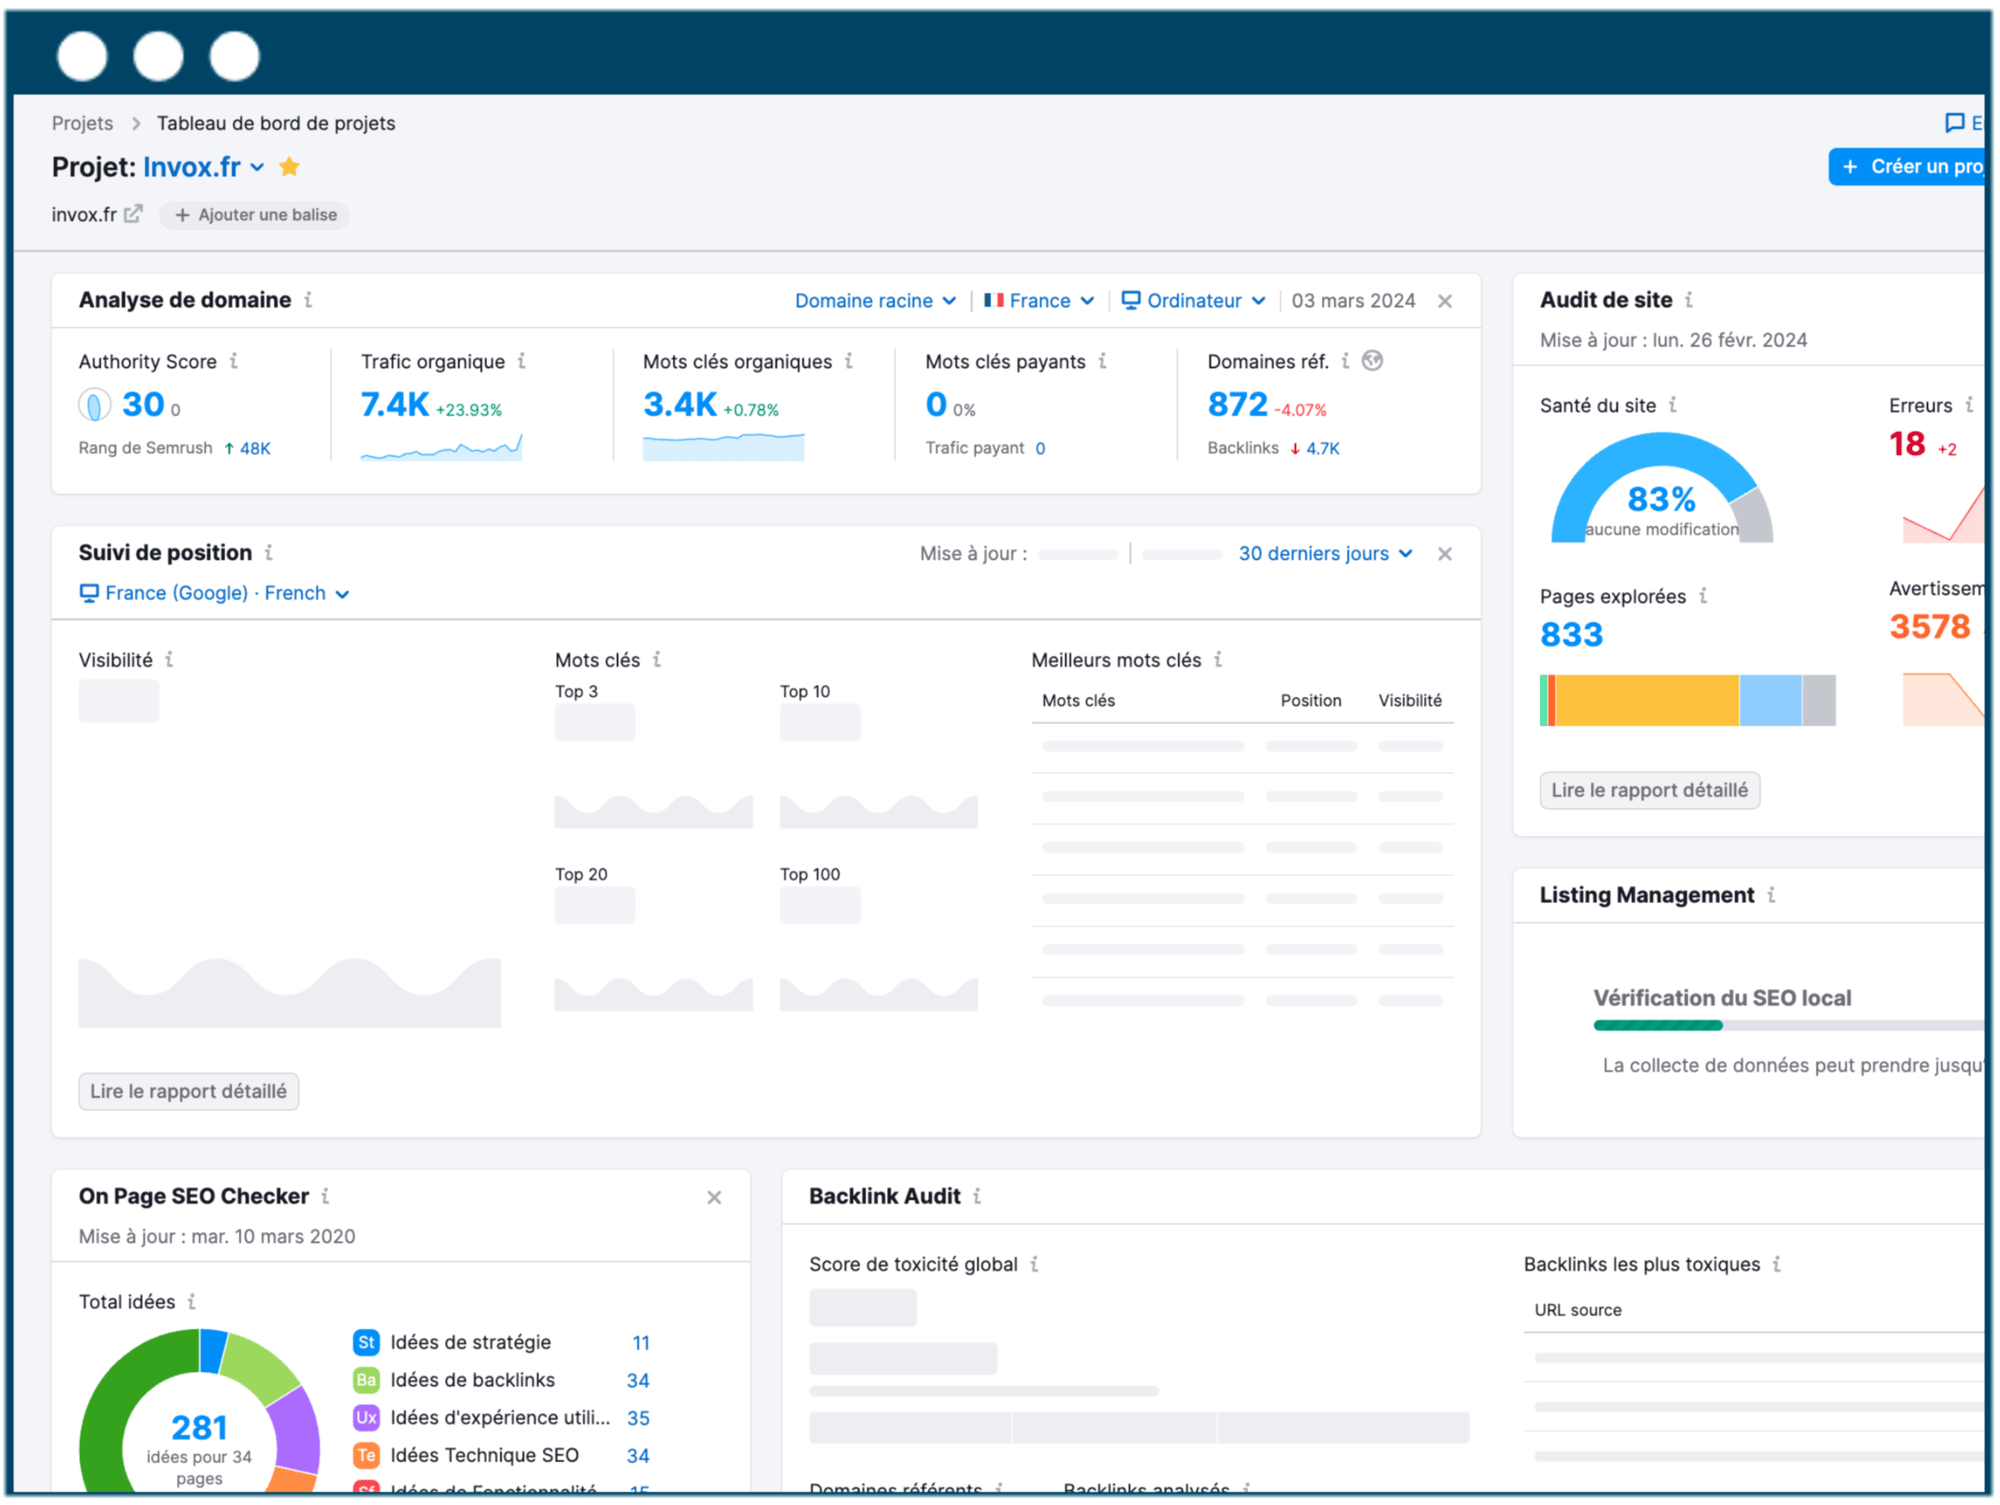Click Lire le rapport détaillé in Audit de site
Viewport: 2000px width, 1505px height.
(x=1650, y=790)
